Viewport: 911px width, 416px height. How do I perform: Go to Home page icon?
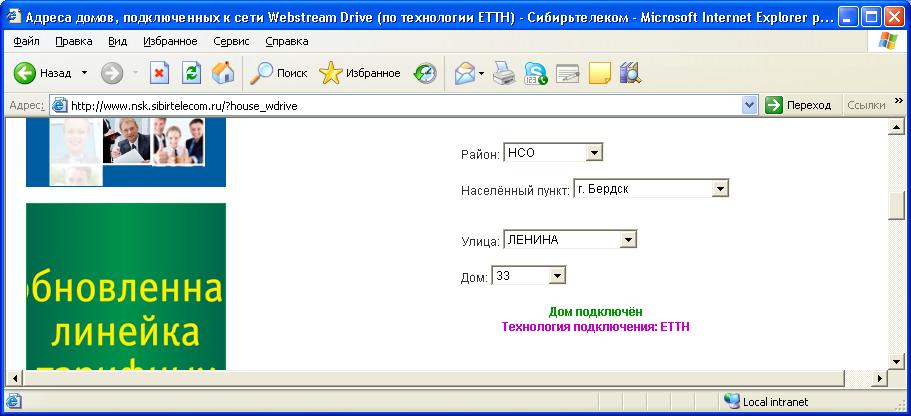point(223,73)
